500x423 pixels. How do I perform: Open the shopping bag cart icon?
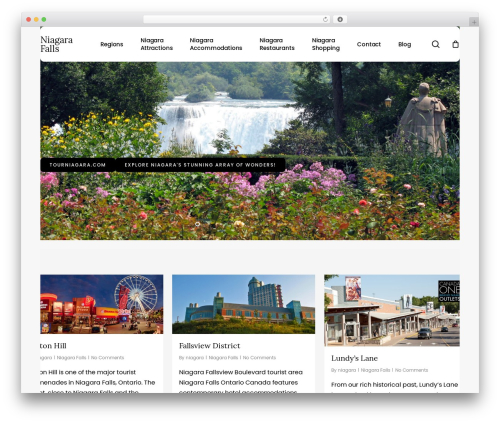(455, 44)
